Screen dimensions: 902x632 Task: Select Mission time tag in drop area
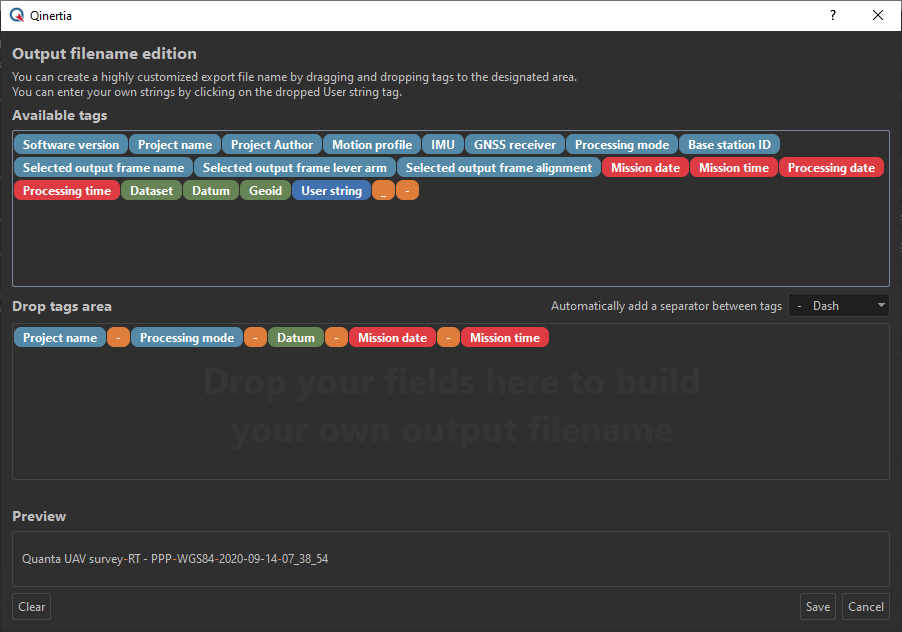click(x=505, y=338)
